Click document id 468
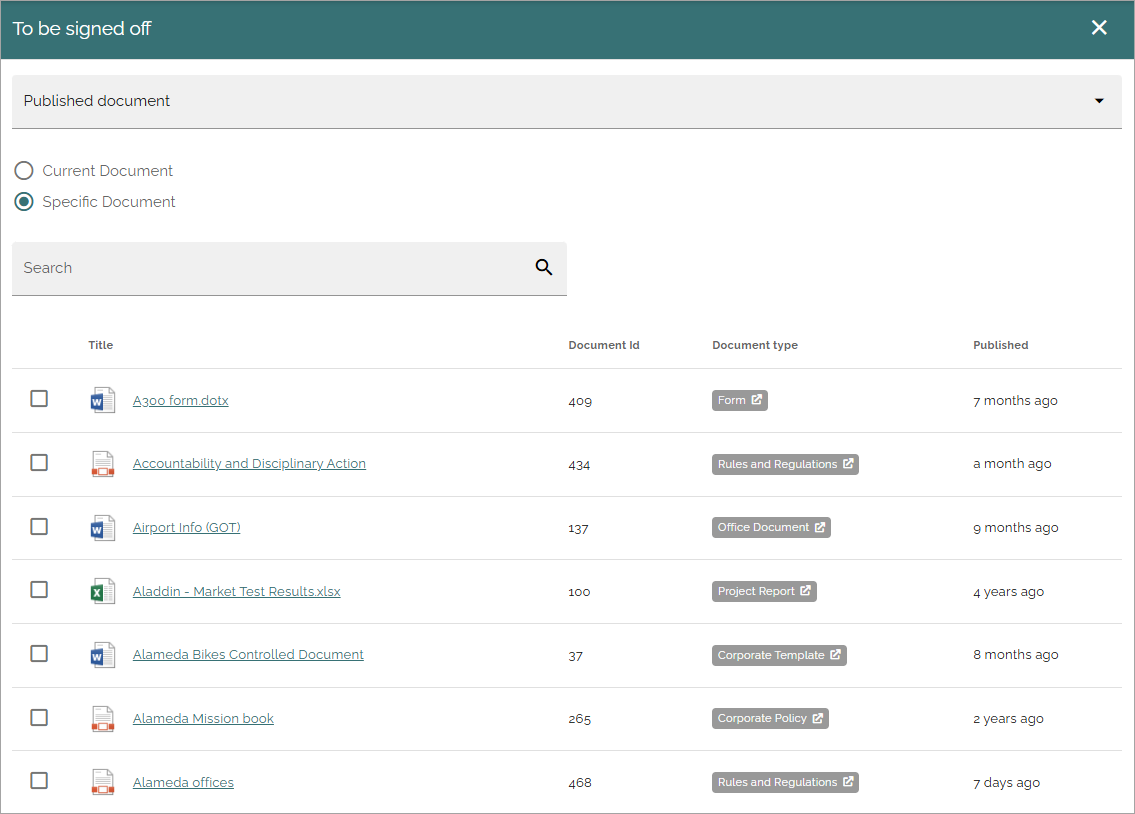 point(580,783)
